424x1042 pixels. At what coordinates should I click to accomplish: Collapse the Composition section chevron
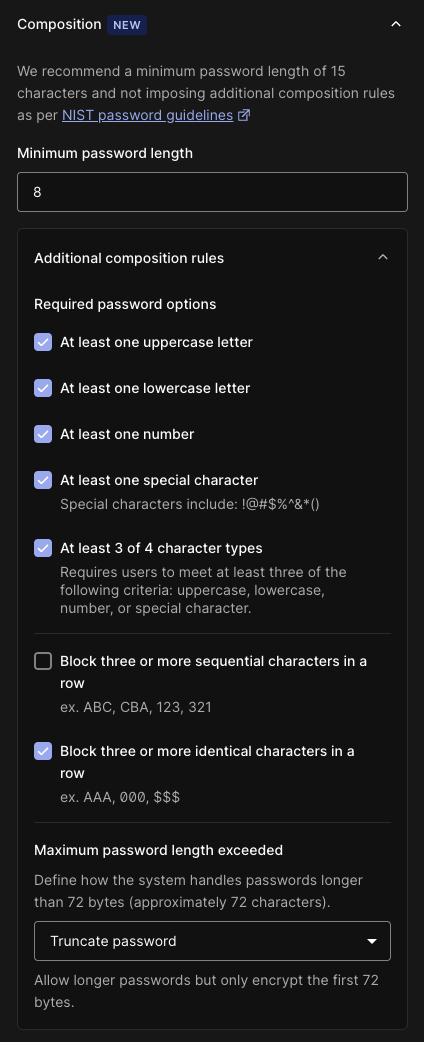pos(395,25)
